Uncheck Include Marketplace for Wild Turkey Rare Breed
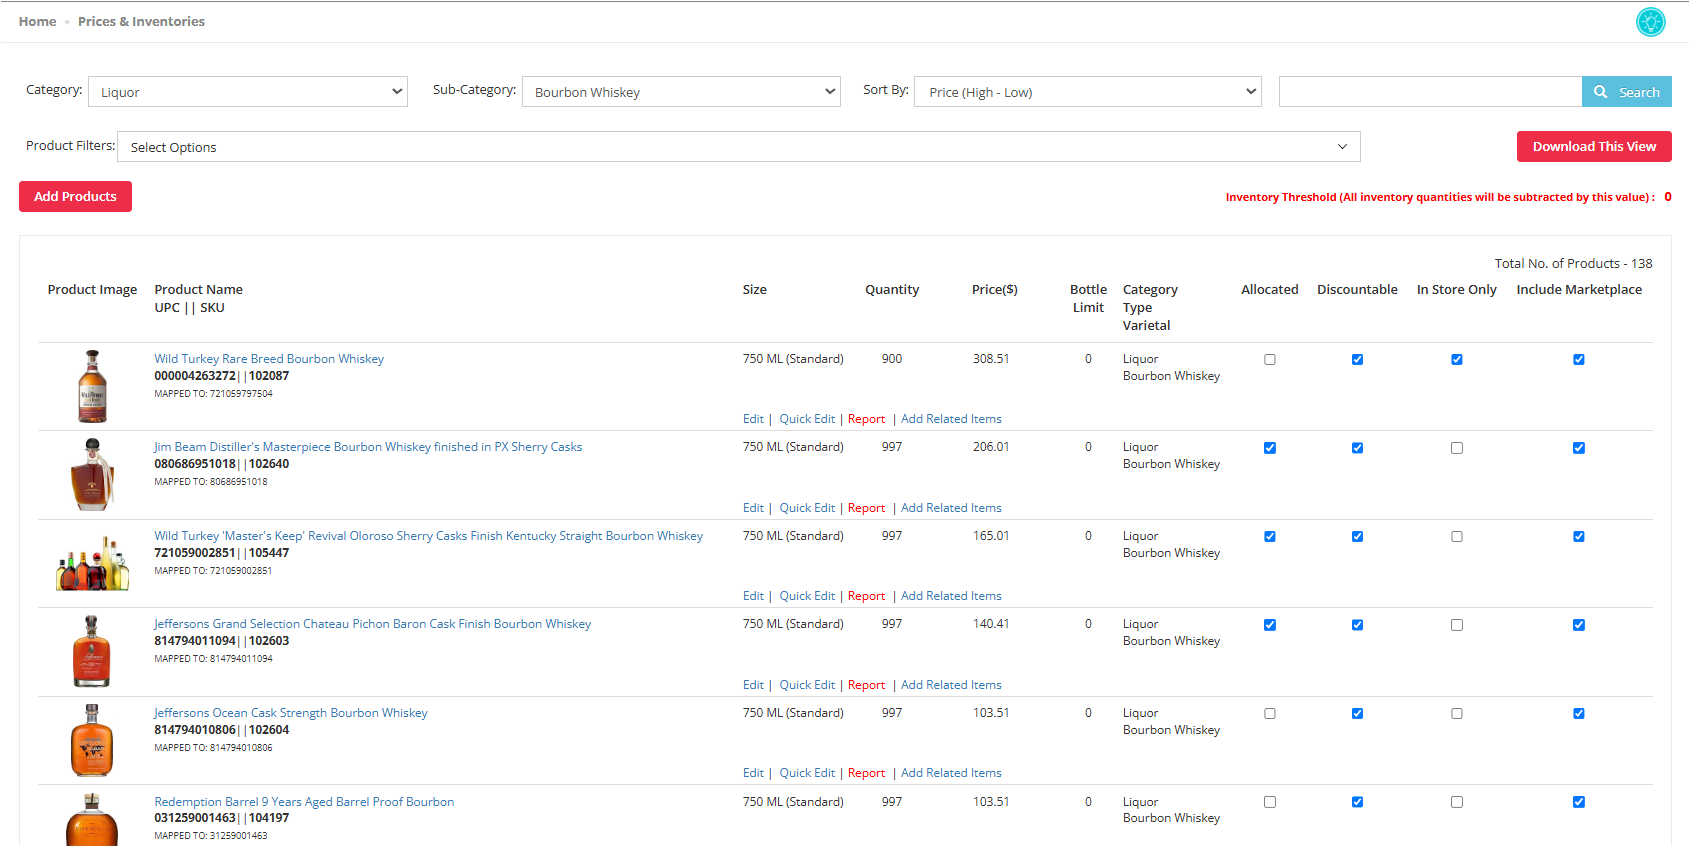Image resolution: width=1690 pixels, height=847 pixels. (x=1579, y=360)
